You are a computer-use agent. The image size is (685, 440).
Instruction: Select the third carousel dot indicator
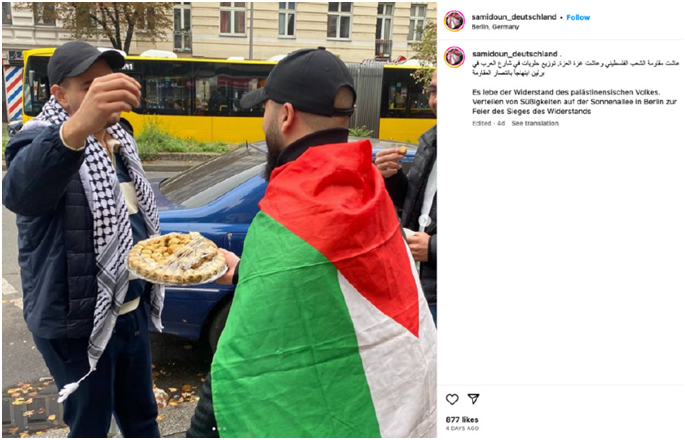click(225, 429)
